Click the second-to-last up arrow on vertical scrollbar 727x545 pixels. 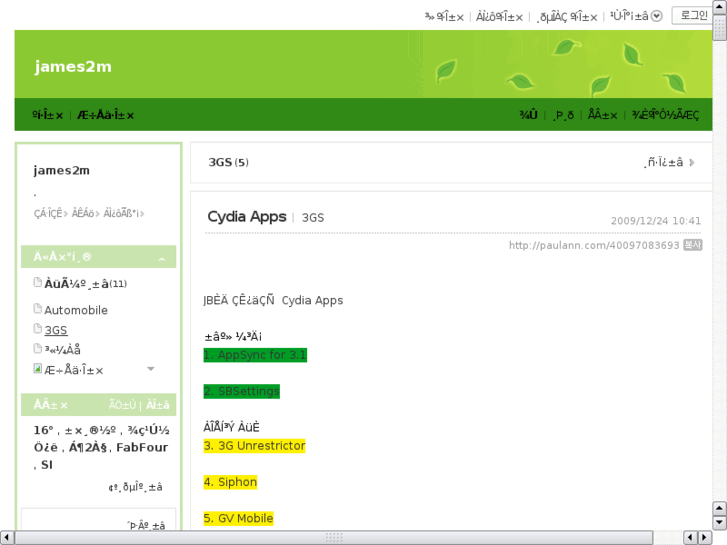click(x=720, y=508)
